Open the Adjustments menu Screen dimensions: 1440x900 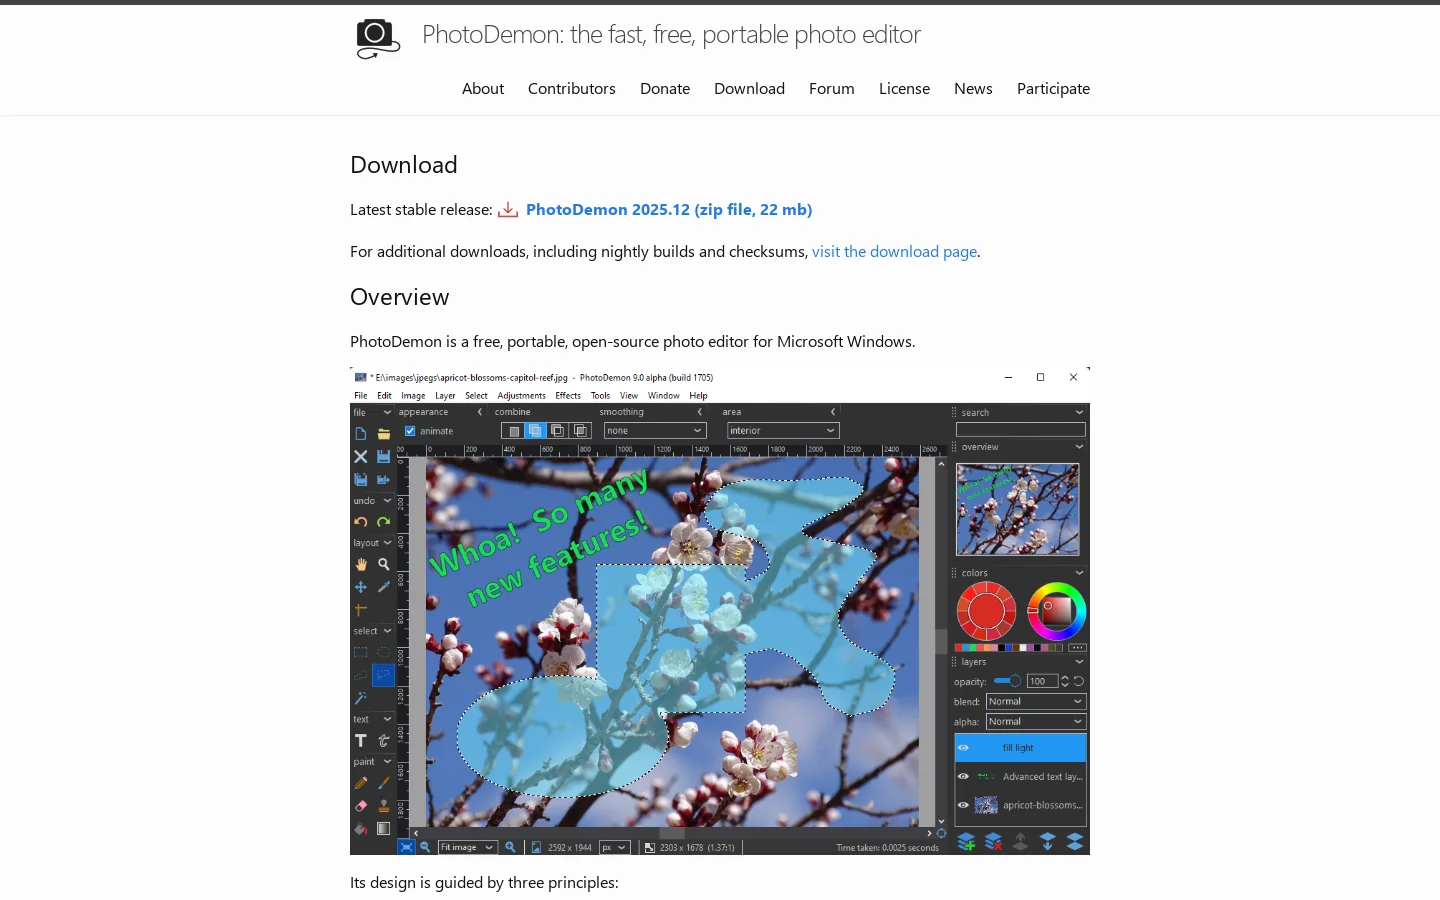pos(521,396)
